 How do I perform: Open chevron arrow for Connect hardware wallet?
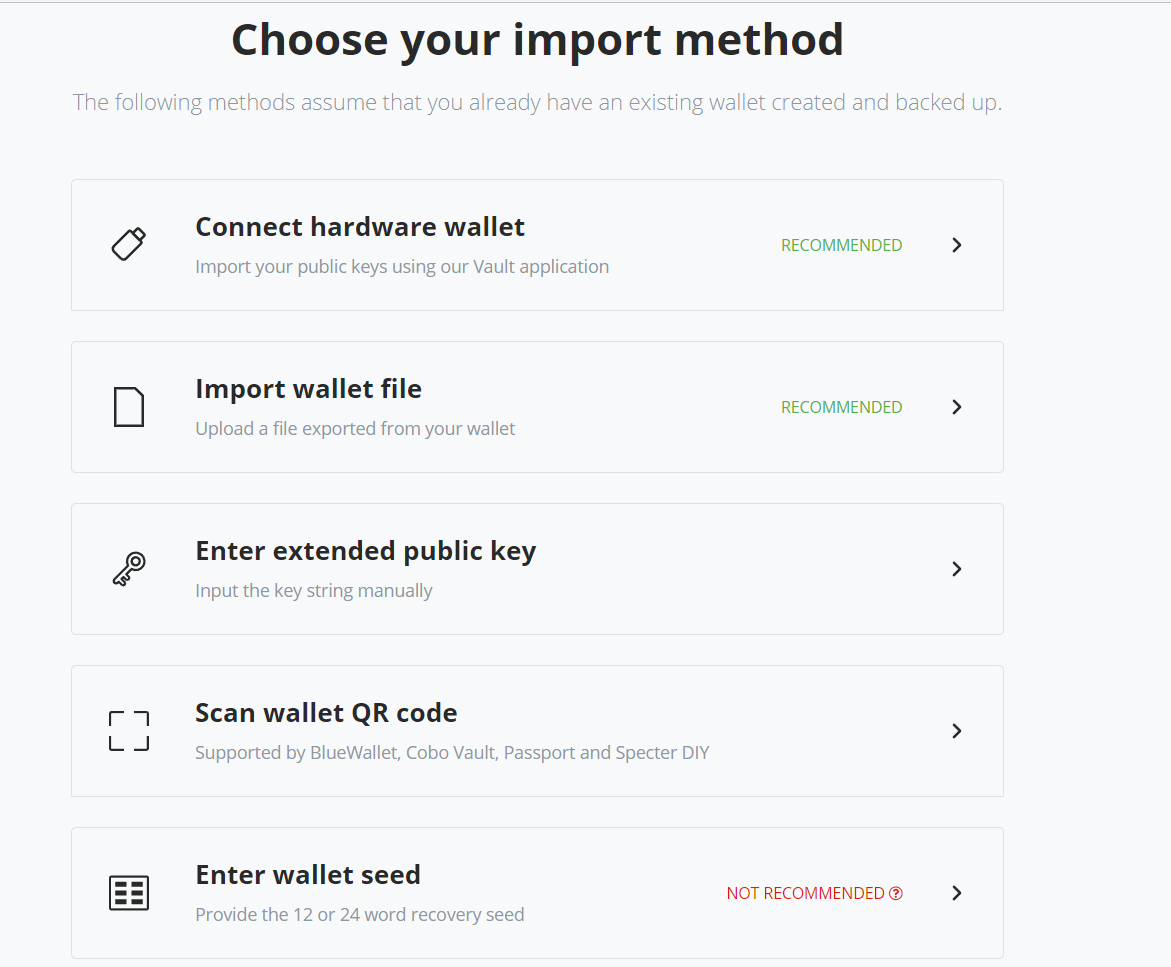[x=957, y=245]
